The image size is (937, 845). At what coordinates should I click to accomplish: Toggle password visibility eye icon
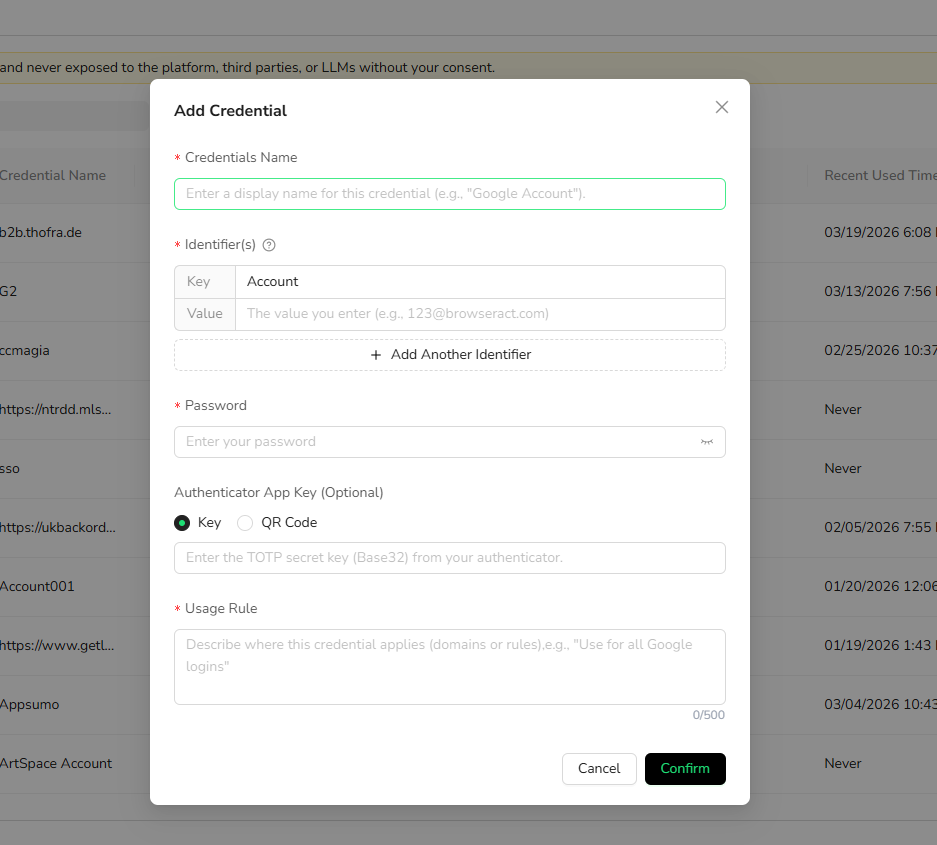click(706, 442)
